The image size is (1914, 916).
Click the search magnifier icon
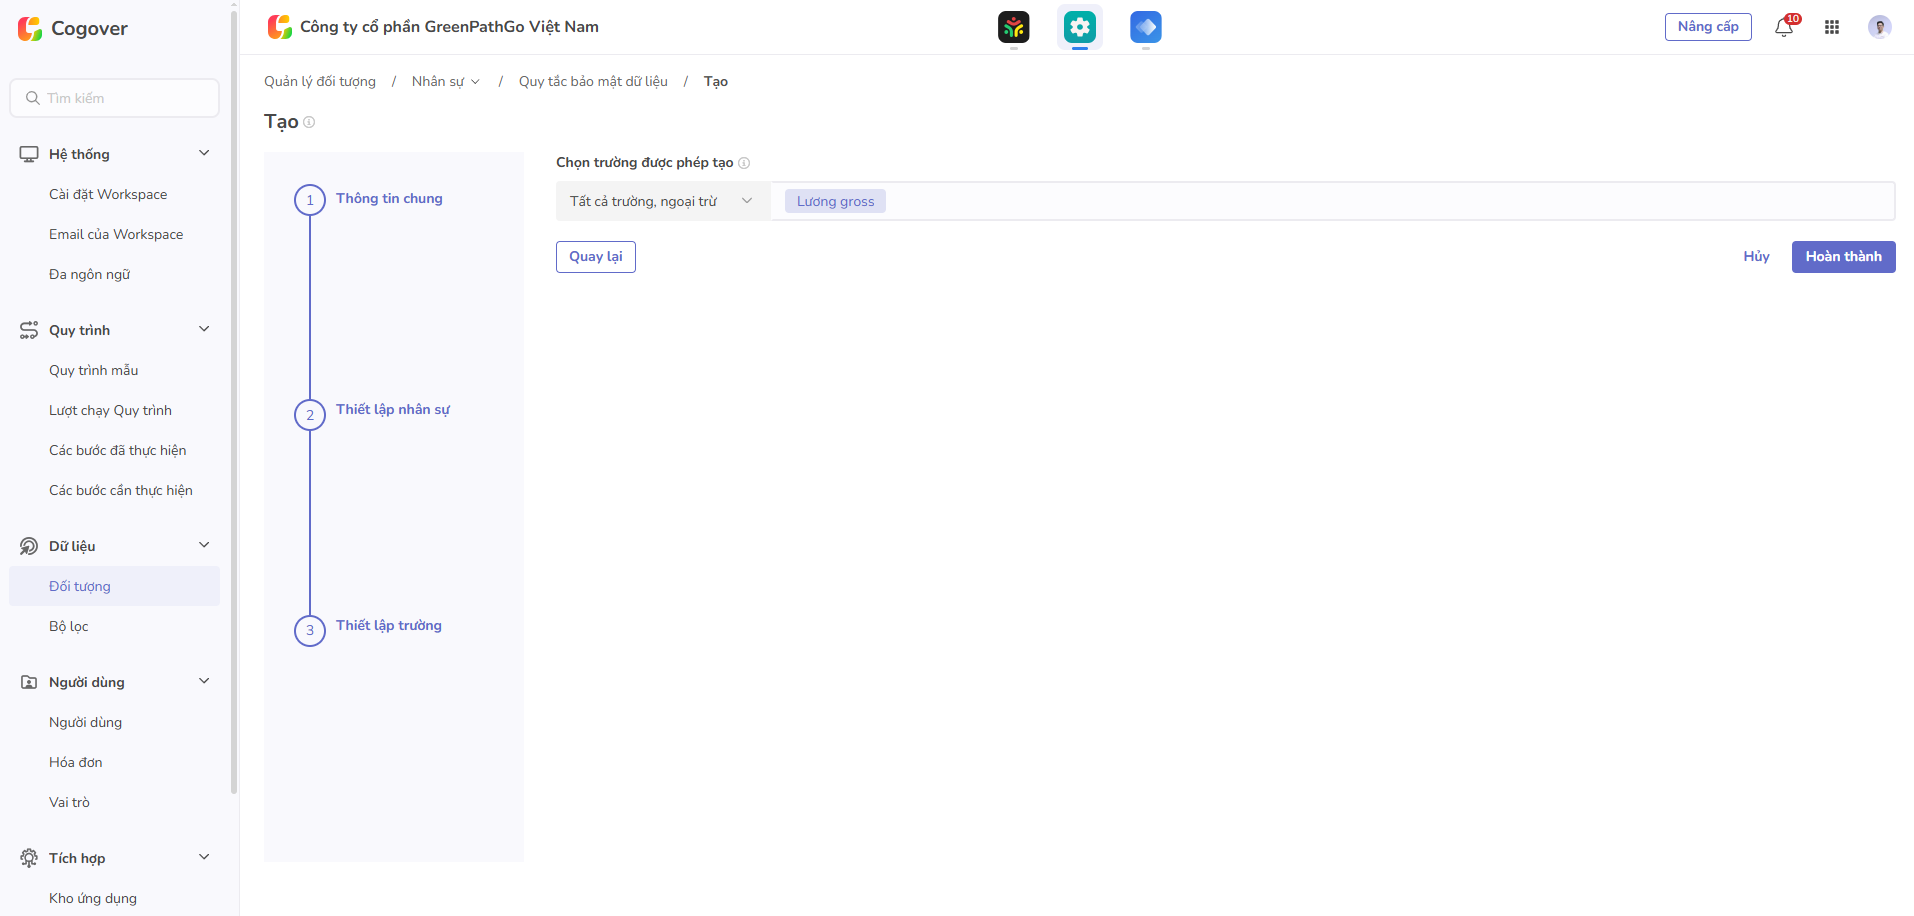33,98
